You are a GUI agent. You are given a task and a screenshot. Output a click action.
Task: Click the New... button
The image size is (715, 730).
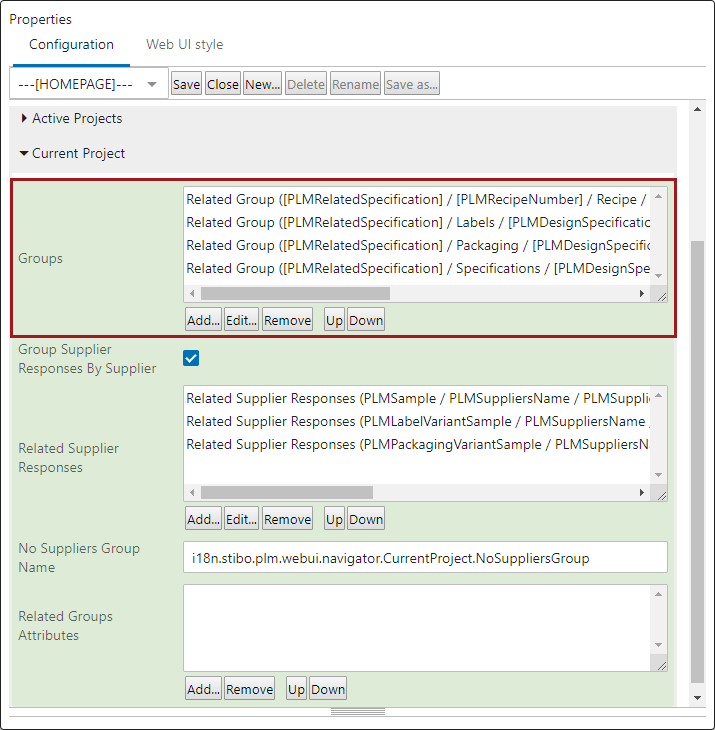pyautogui.click(x=263, y=84)
